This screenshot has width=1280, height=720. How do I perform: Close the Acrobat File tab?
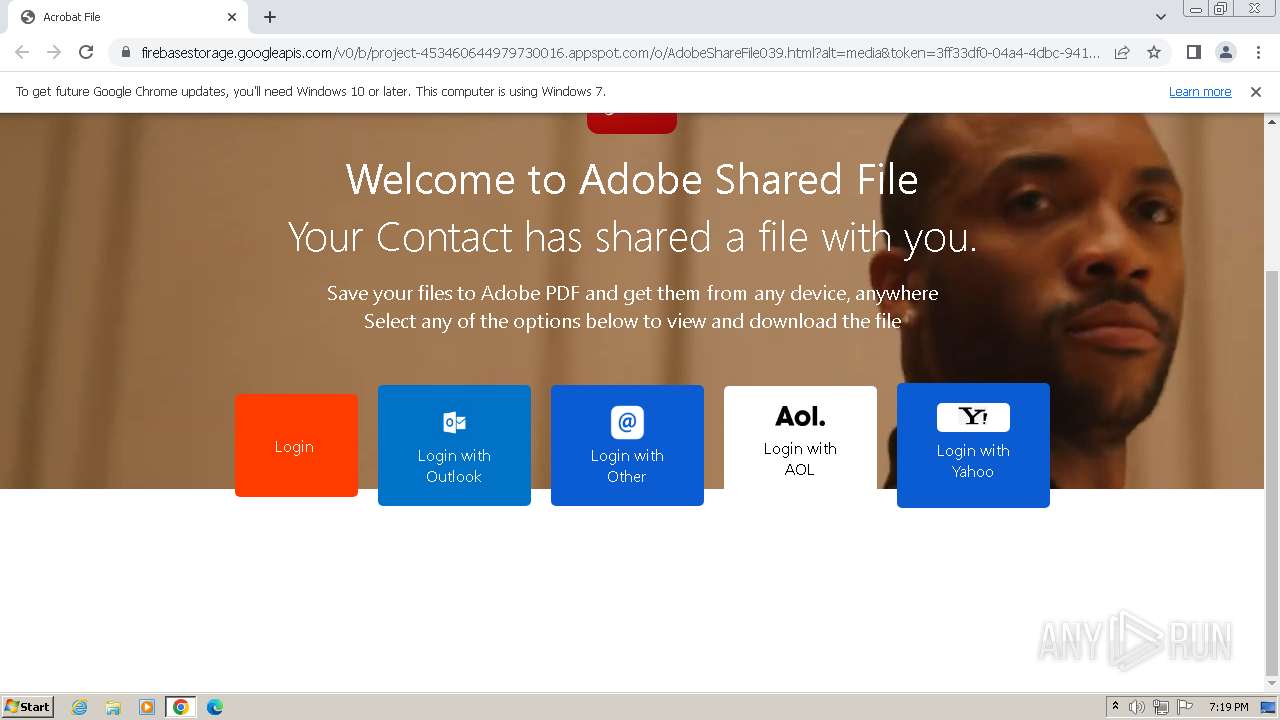tap(232, 17)
